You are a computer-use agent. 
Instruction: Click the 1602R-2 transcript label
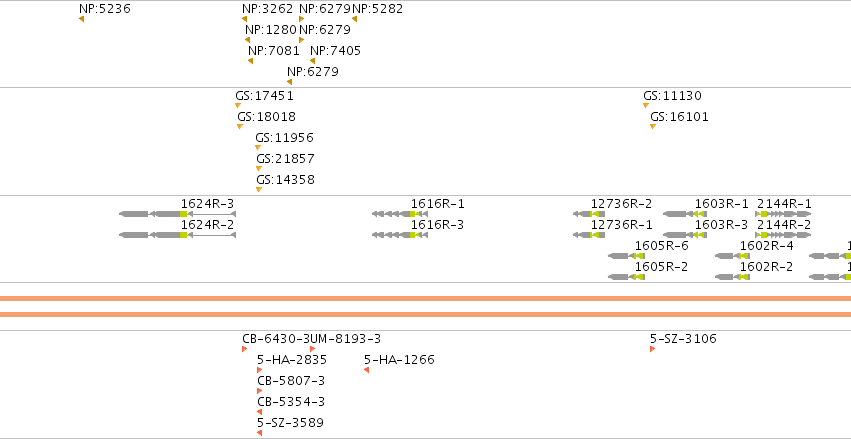tap(766, 267)
